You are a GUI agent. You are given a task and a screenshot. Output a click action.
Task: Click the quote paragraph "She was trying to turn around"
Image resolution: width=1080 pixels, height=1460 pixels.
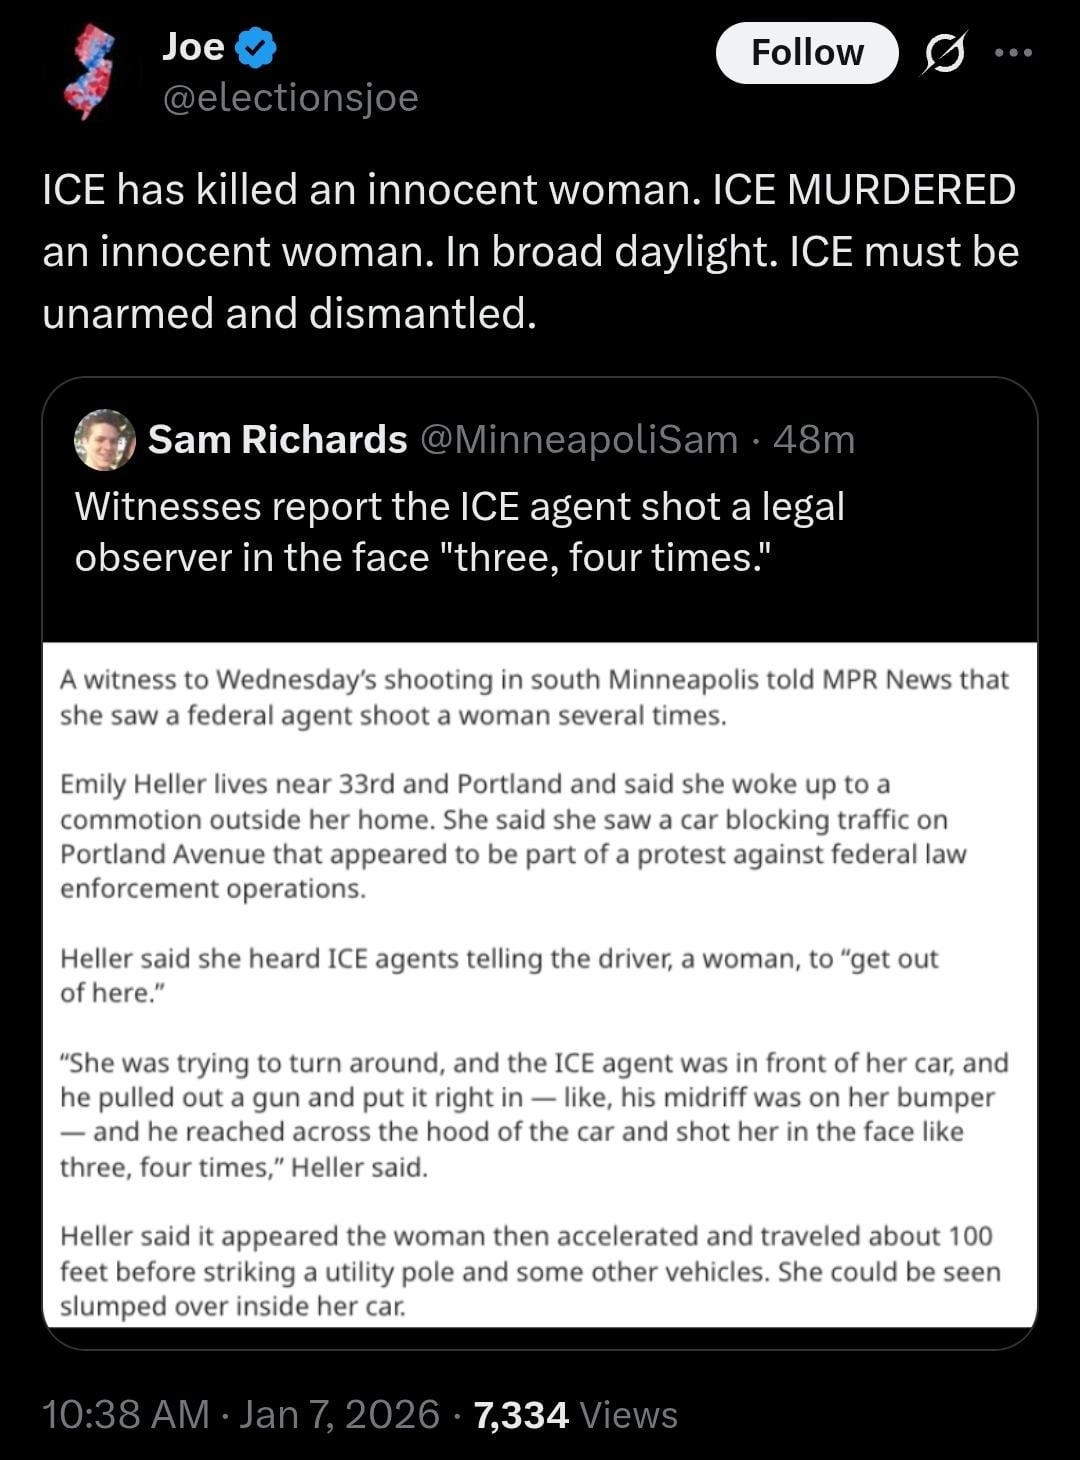[534, 1114]
